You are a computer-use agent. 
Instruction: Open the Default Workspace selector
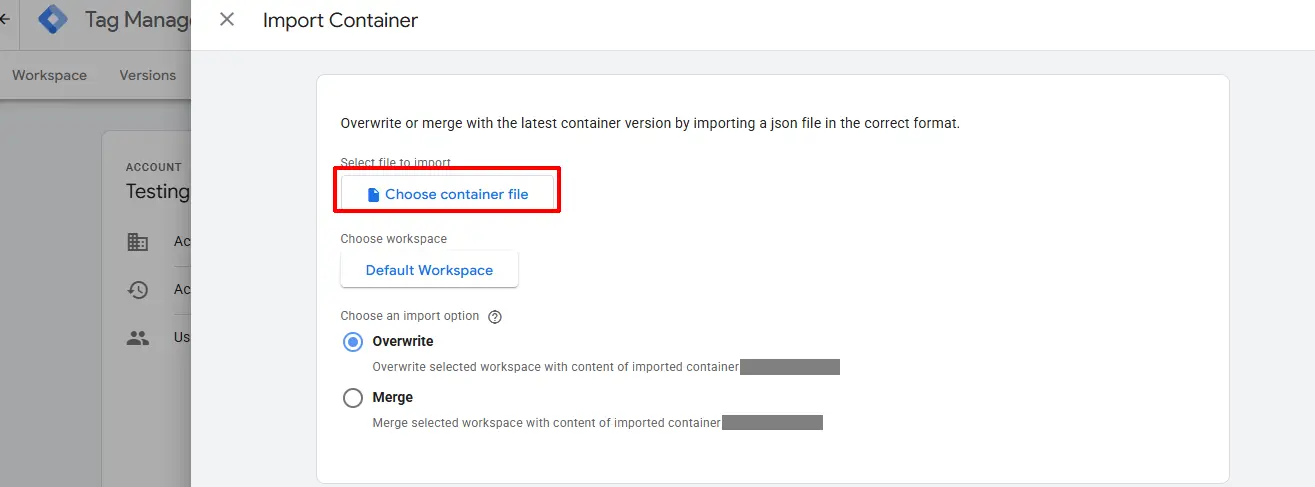[x=429, y=270]
